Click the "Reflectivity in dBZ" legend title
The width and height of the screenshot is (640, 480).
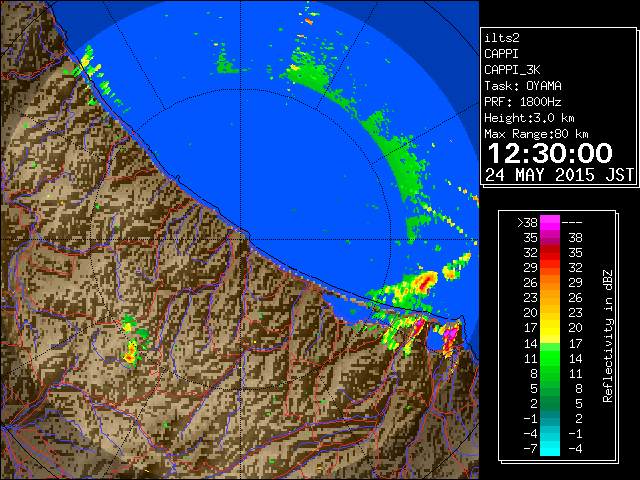click(x=608, y=336)
